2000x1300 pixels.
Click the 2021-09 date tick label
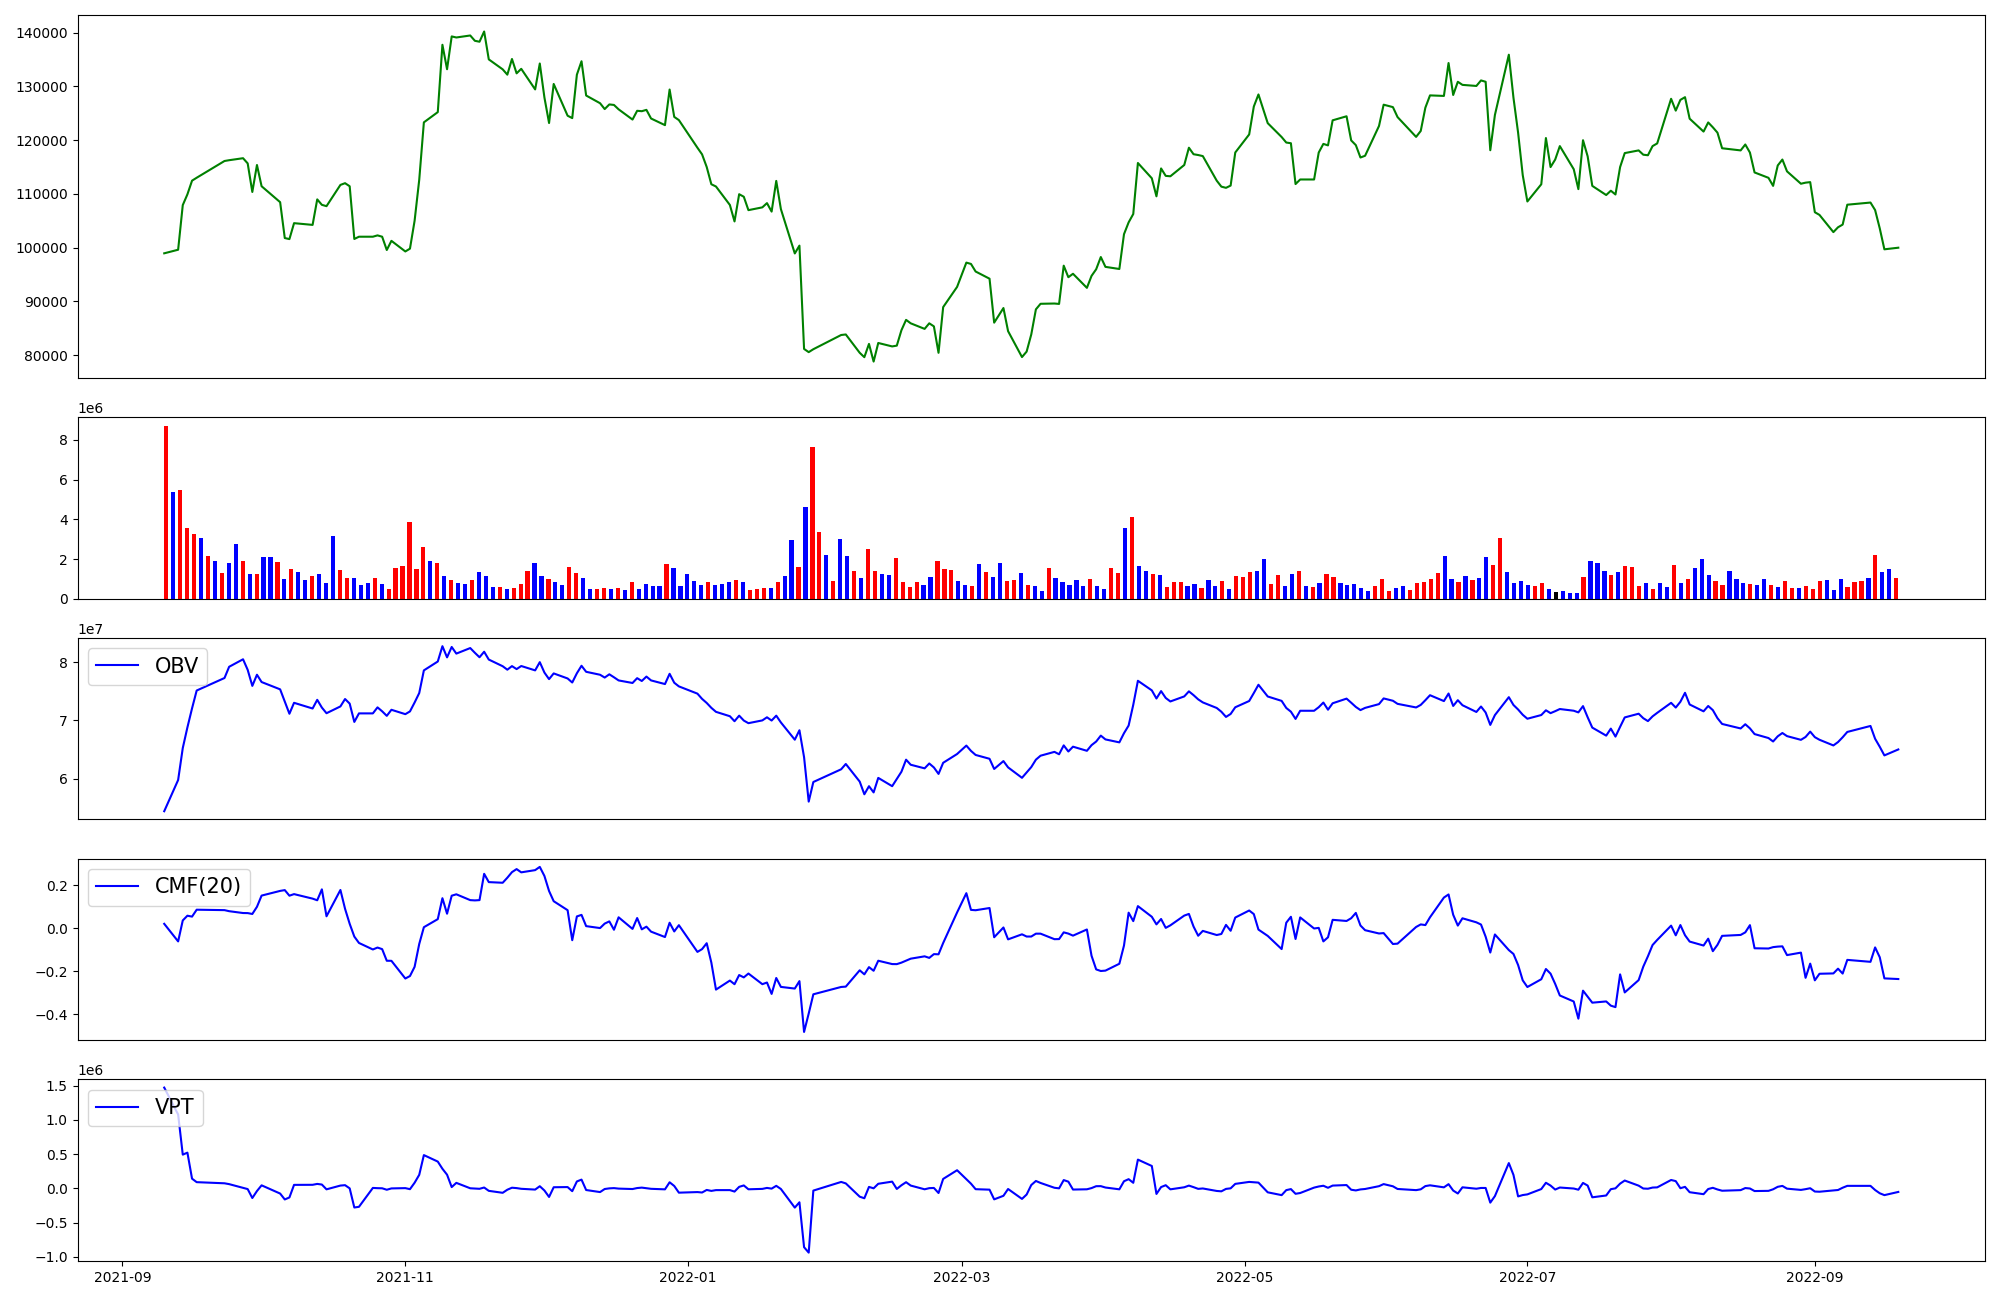pos(123,1277)
